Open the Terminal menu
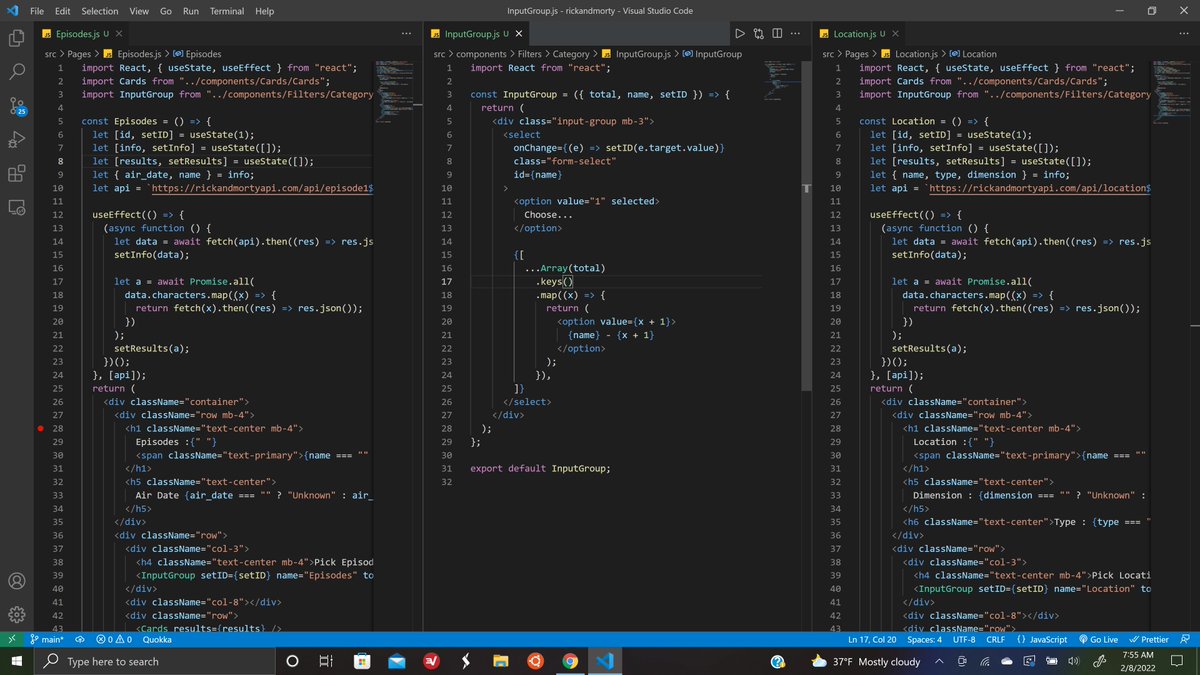The height and width of the screenshot is (675, 1200). coord(227,10)
